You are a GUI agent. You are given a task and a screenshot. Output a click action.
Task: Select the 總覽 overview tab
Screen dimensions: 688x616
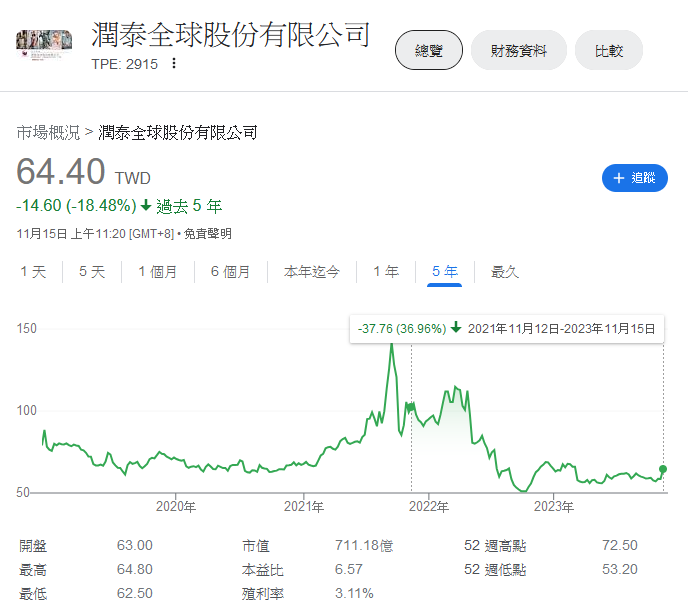(429, 50)
